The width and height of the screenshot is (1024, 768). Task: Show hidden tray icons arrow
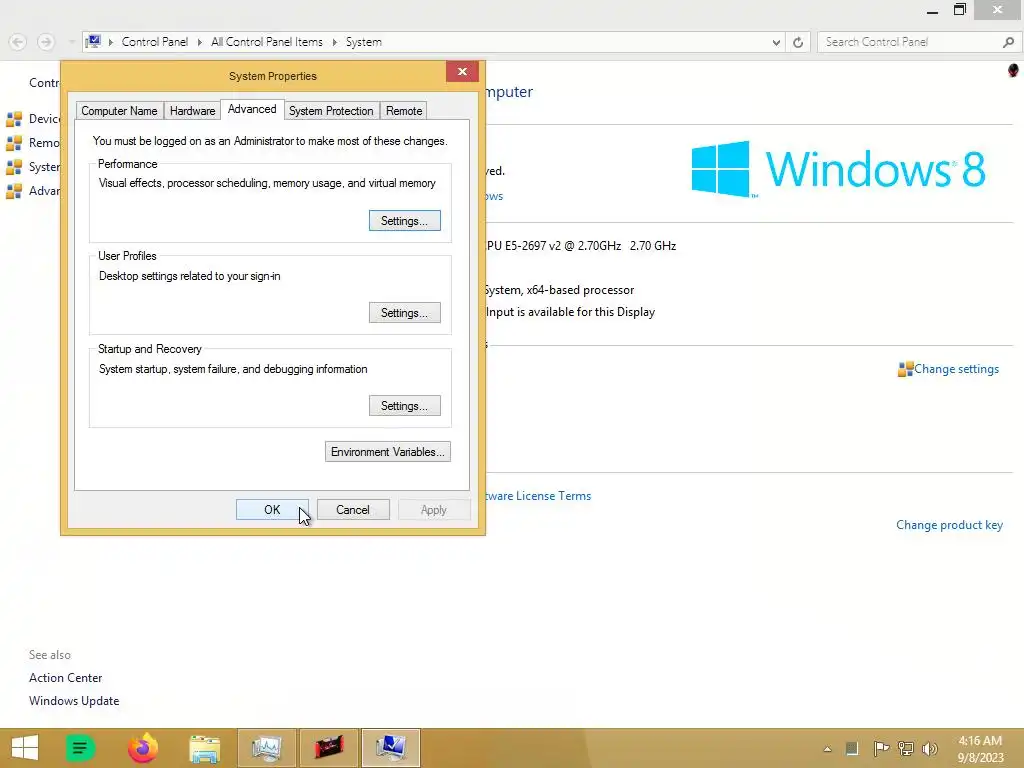point(827,749)
